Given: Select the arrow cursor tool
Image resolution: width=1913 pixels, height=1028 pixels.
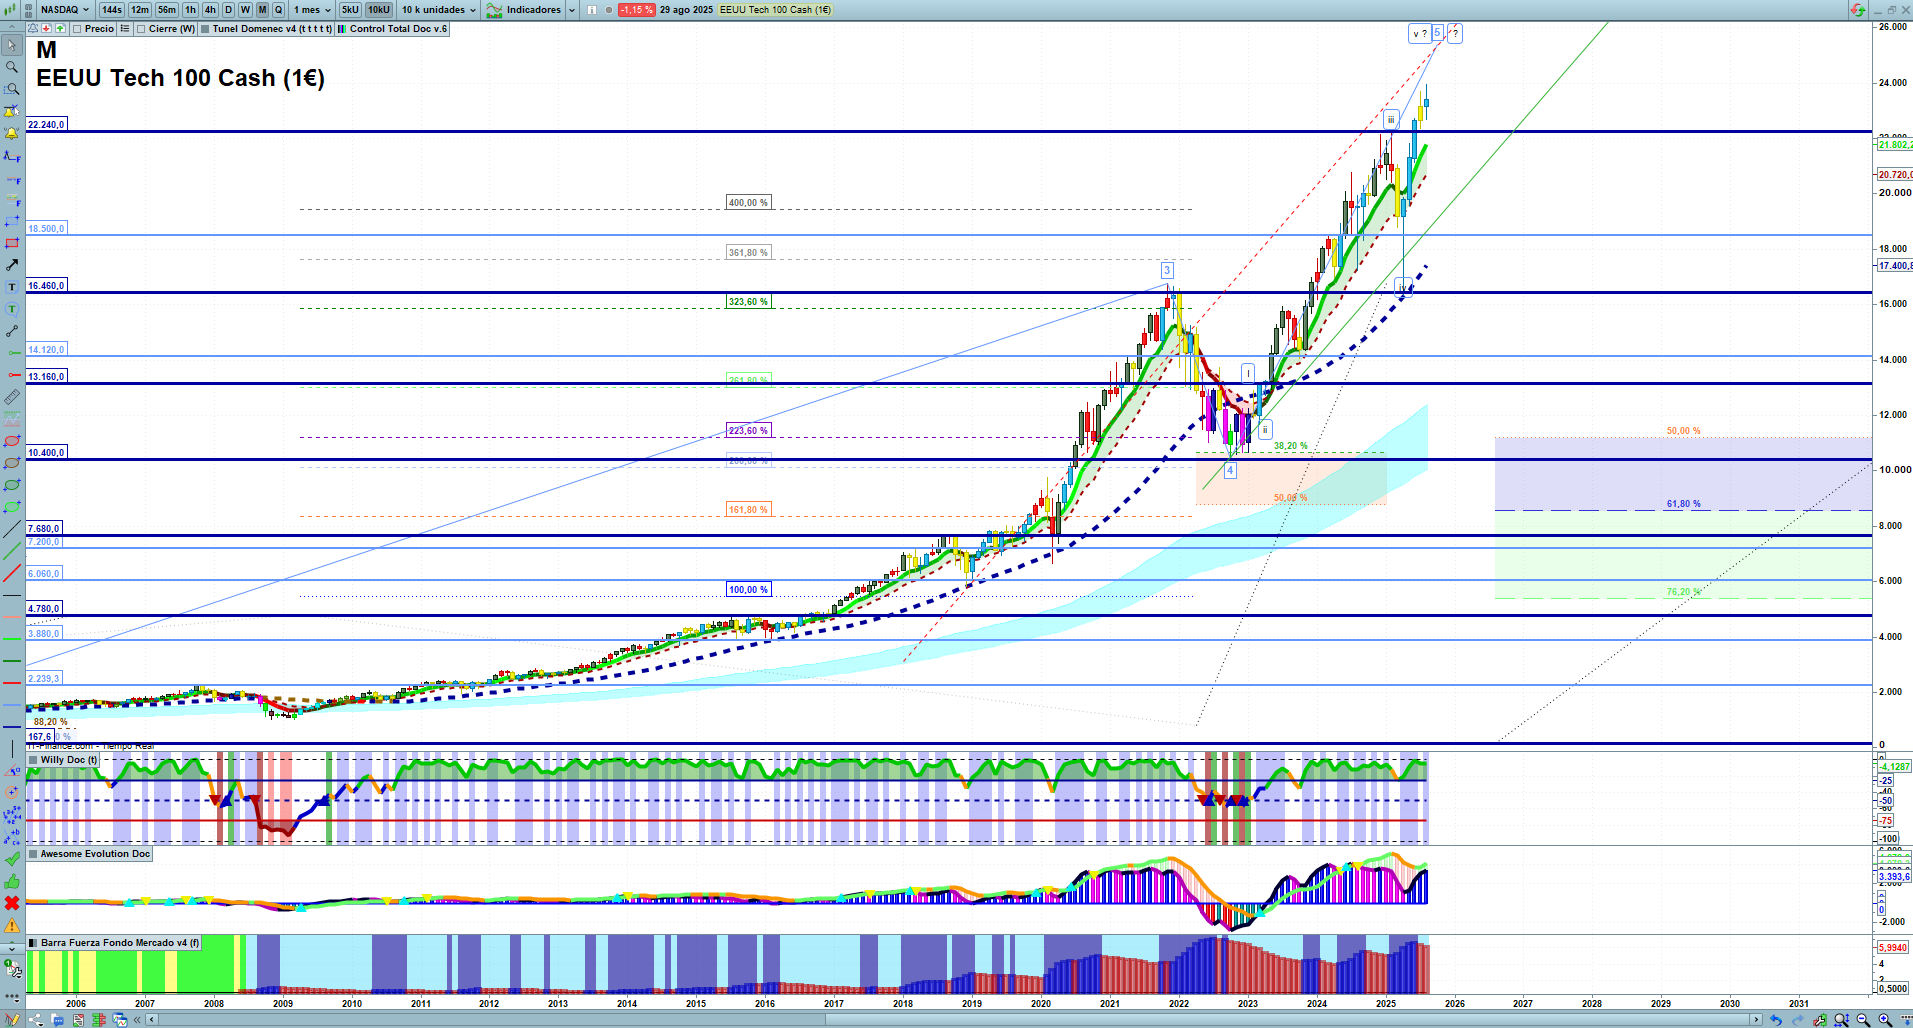Looking at the screenshot, I should (12, 45).
